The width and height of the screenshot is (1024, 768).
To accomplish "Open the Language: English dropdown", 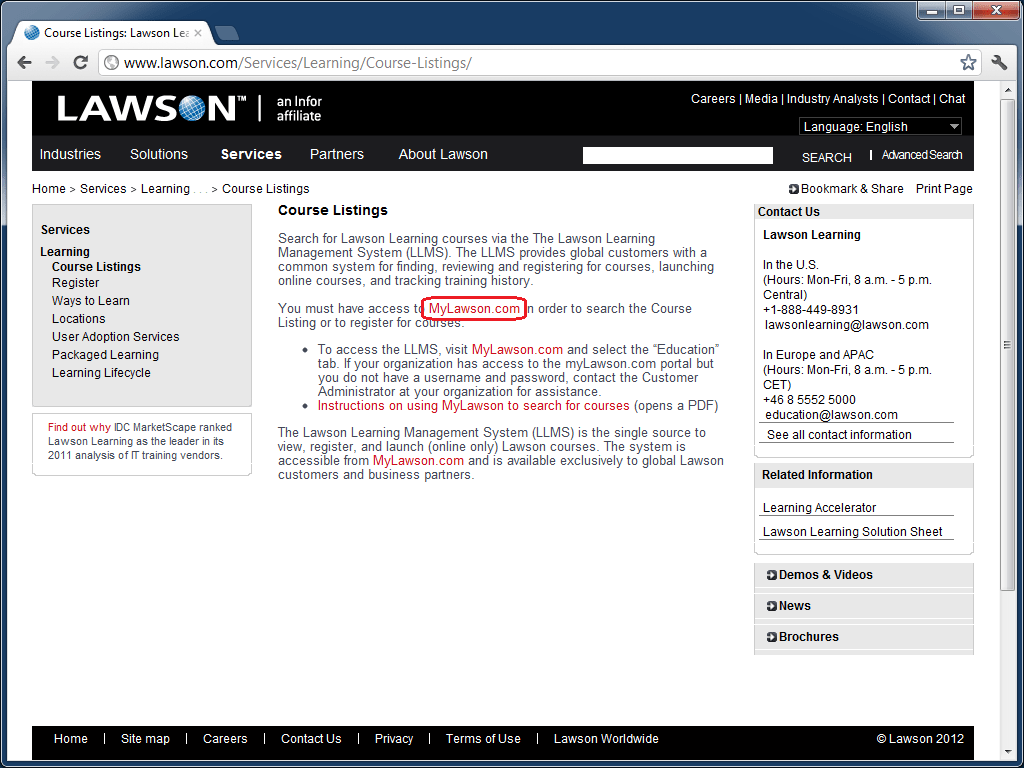I will (x=880, y=125).
